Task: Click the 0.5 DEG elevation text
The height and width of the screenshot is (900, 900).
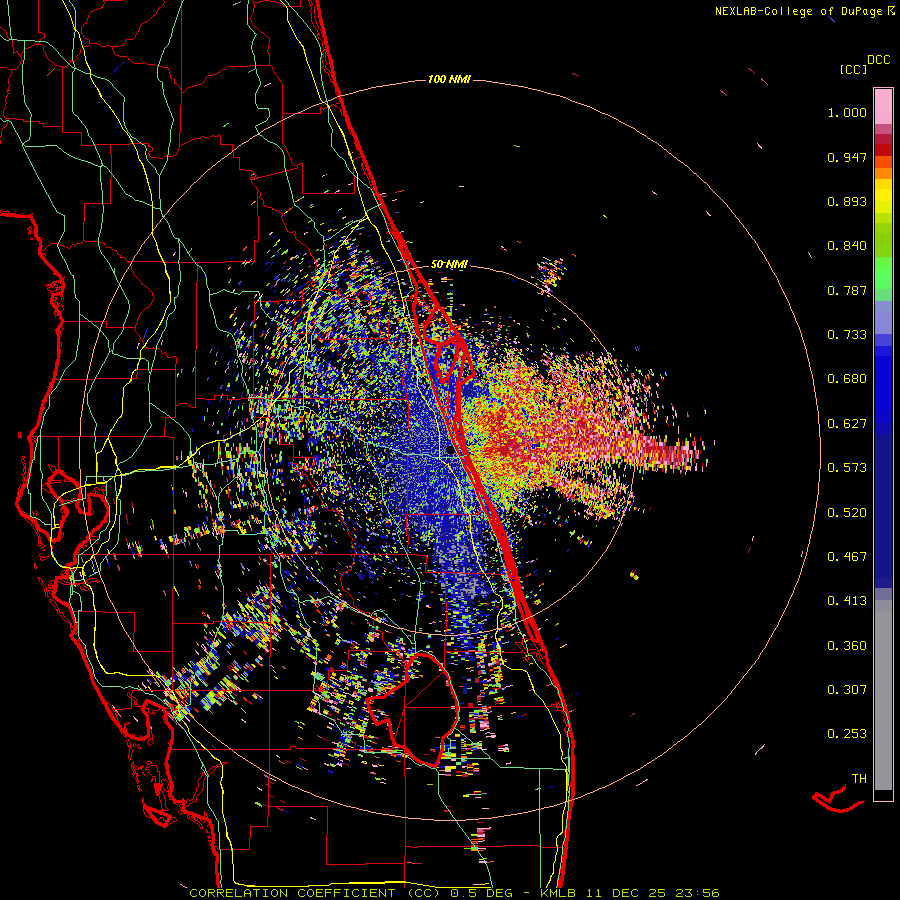Action: click(480, 893)
